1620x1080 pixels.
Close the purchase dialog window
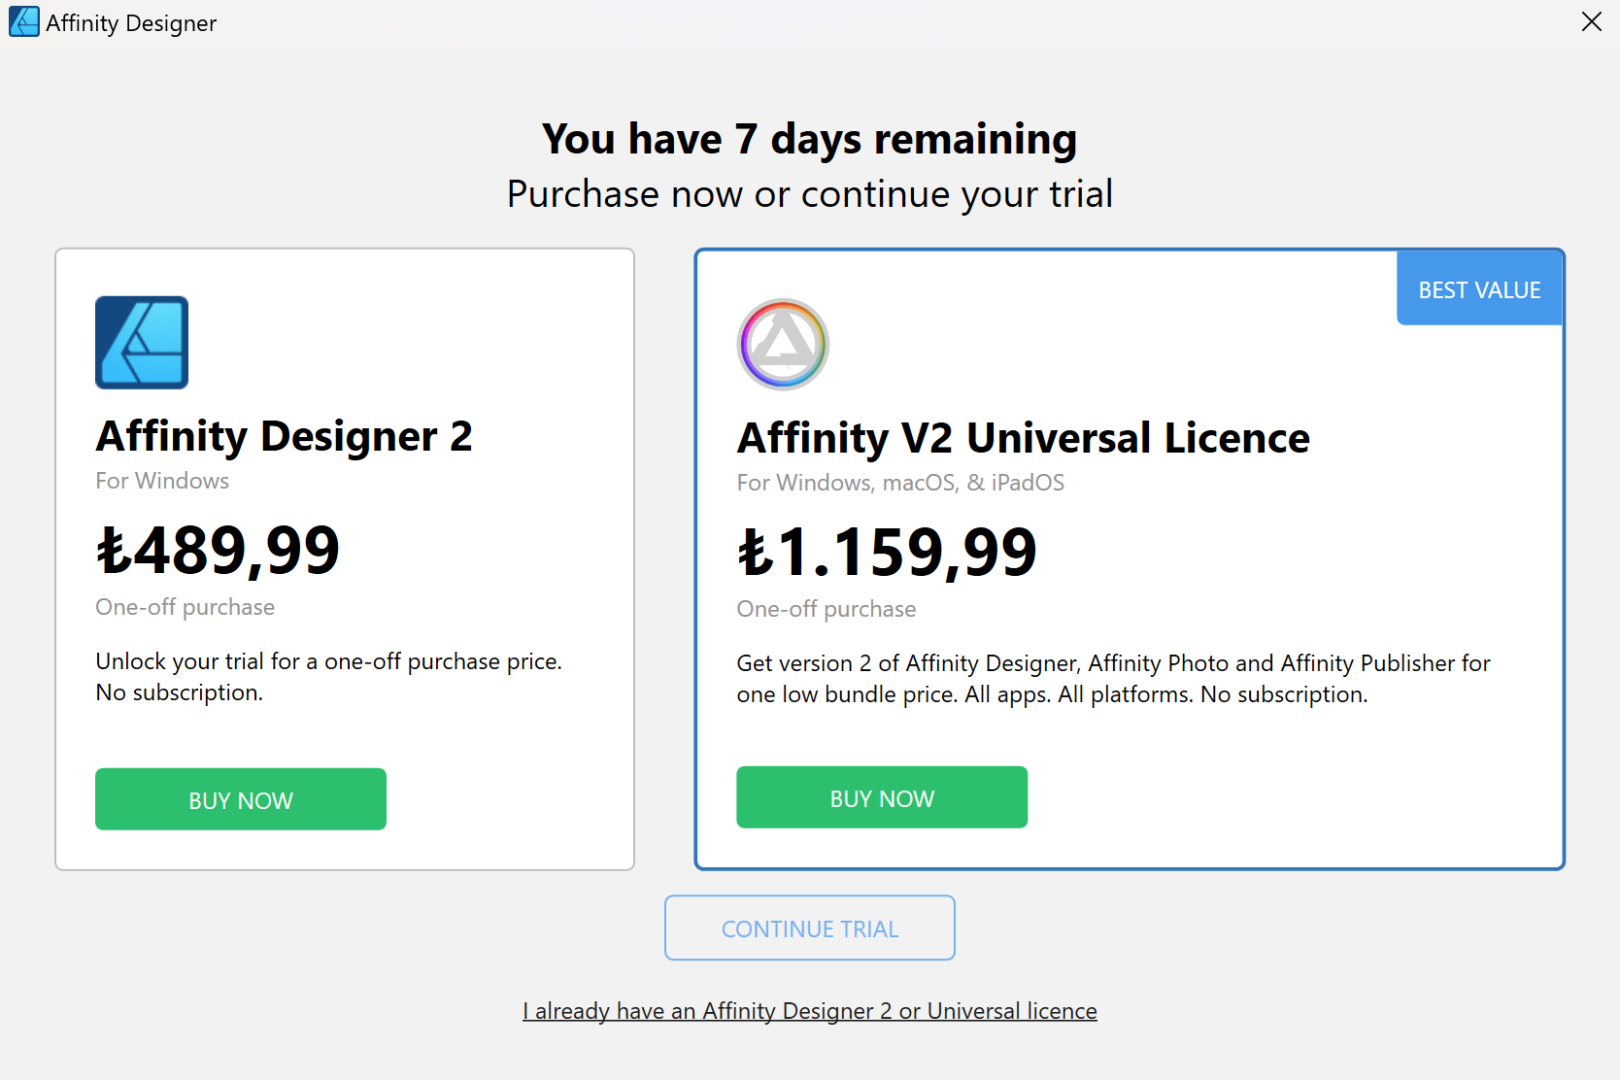tap(1591, 21)
